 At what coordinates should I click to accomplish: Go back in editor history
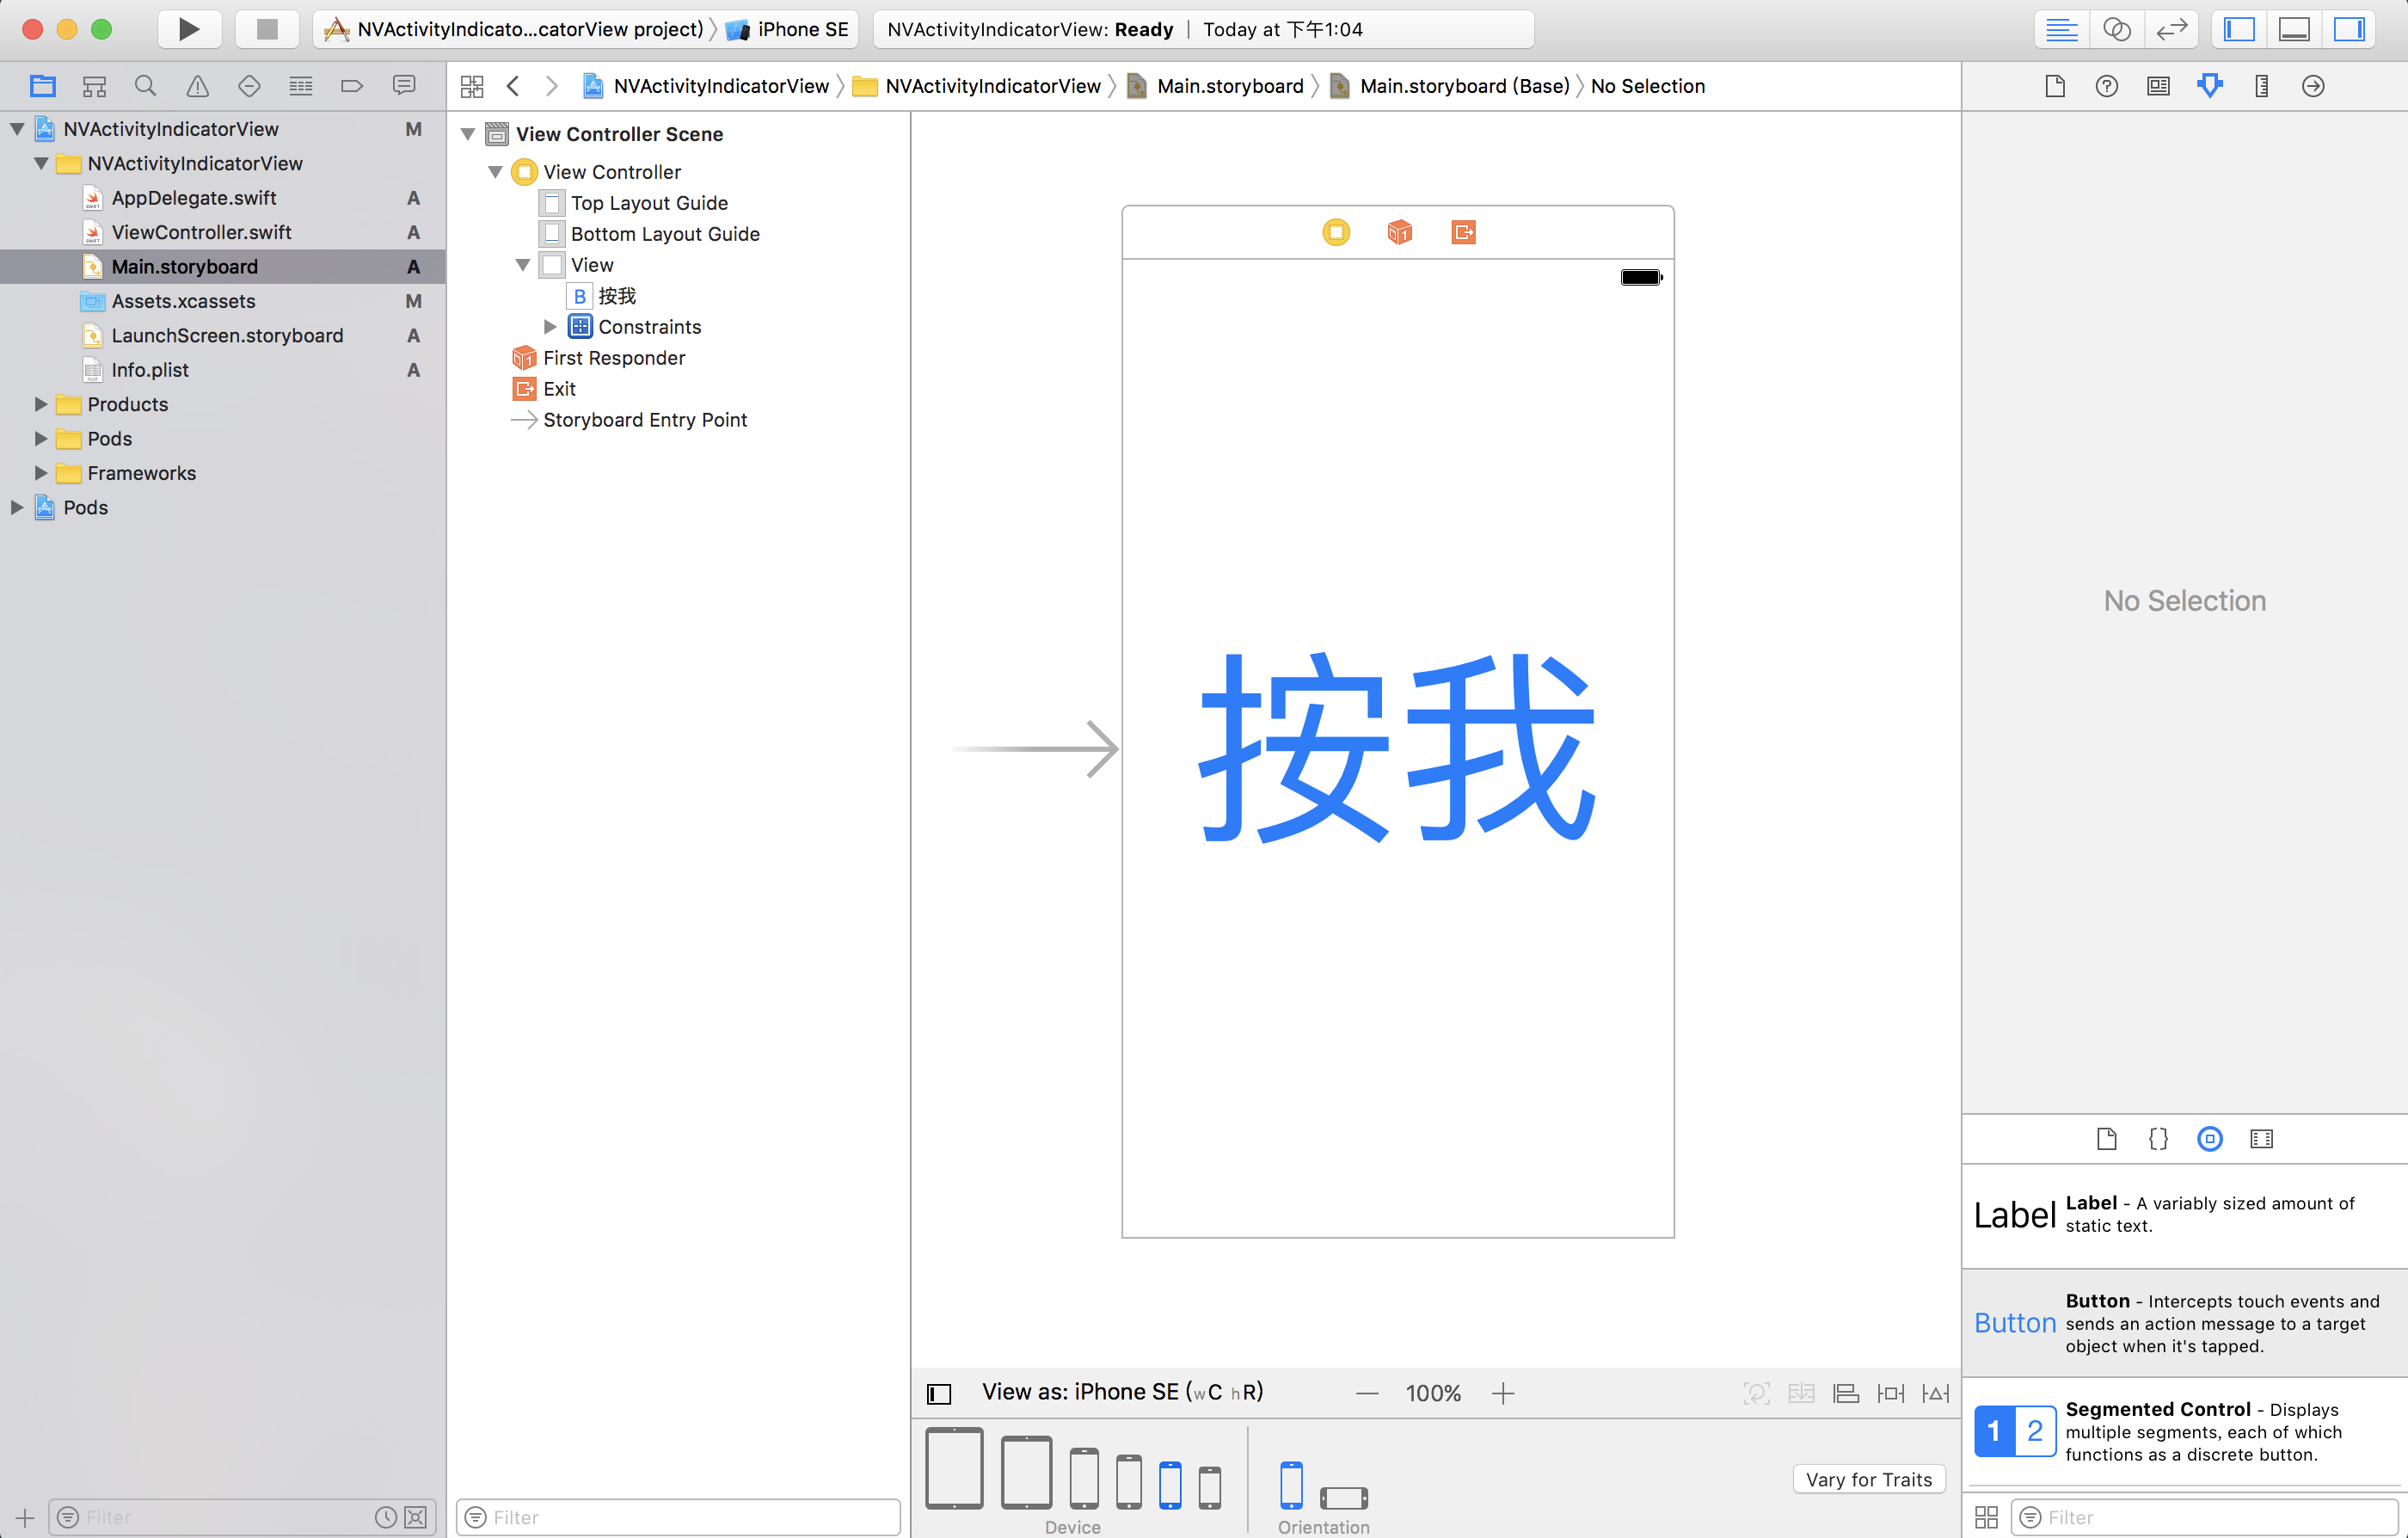tap(513, 86)
